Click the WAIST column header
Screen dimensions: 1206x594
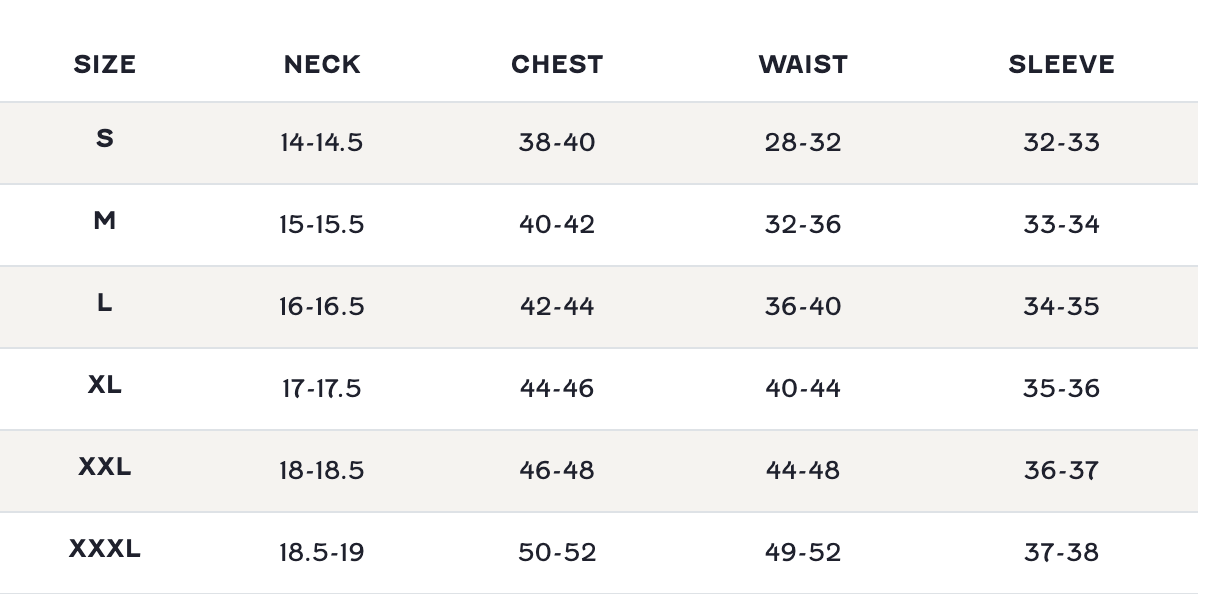(803, 65)
